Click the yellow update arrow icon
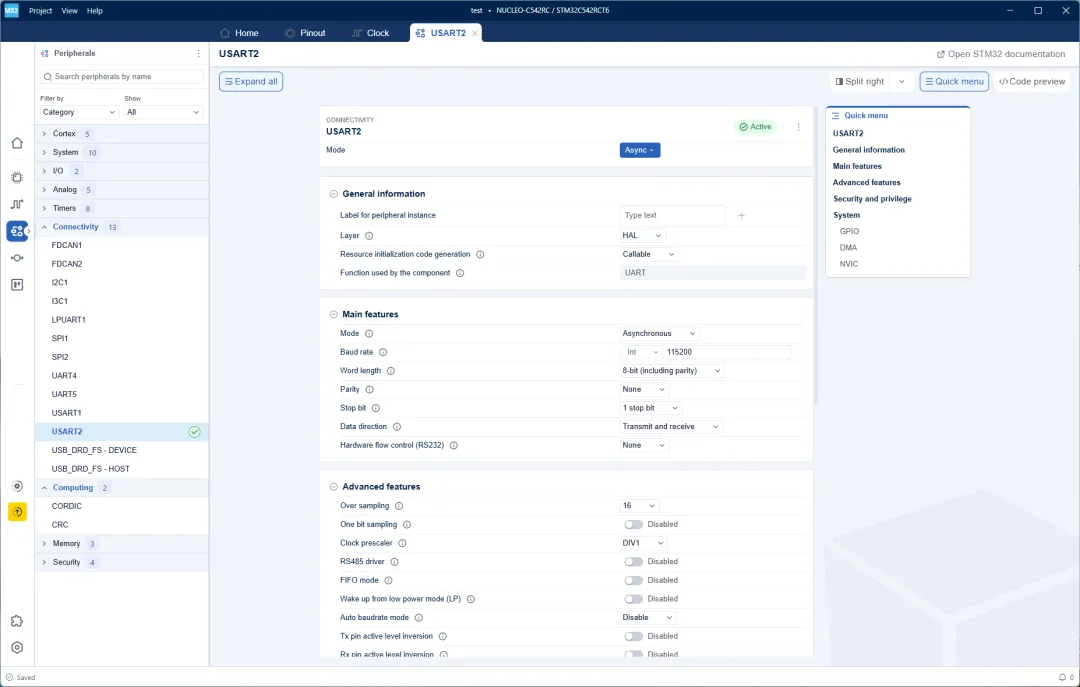Screen dimensions: 1080x687 [x=17, y=512]
